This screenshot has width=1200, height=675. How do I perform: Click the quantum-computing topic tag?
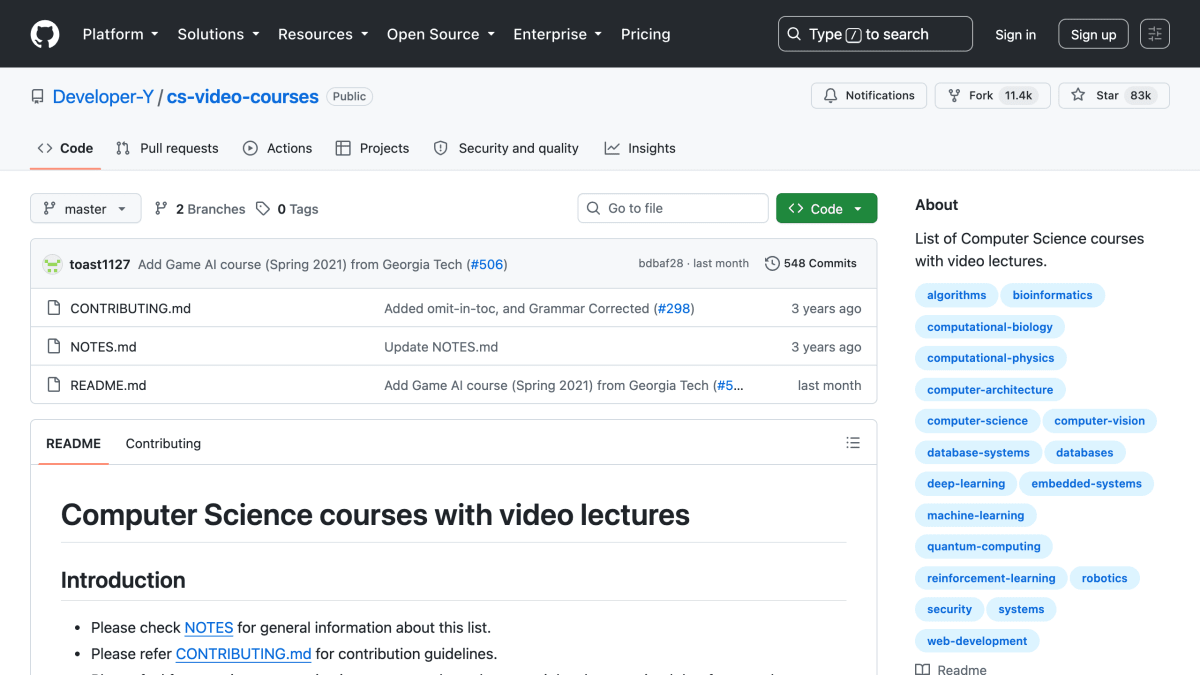click(983, 546)
